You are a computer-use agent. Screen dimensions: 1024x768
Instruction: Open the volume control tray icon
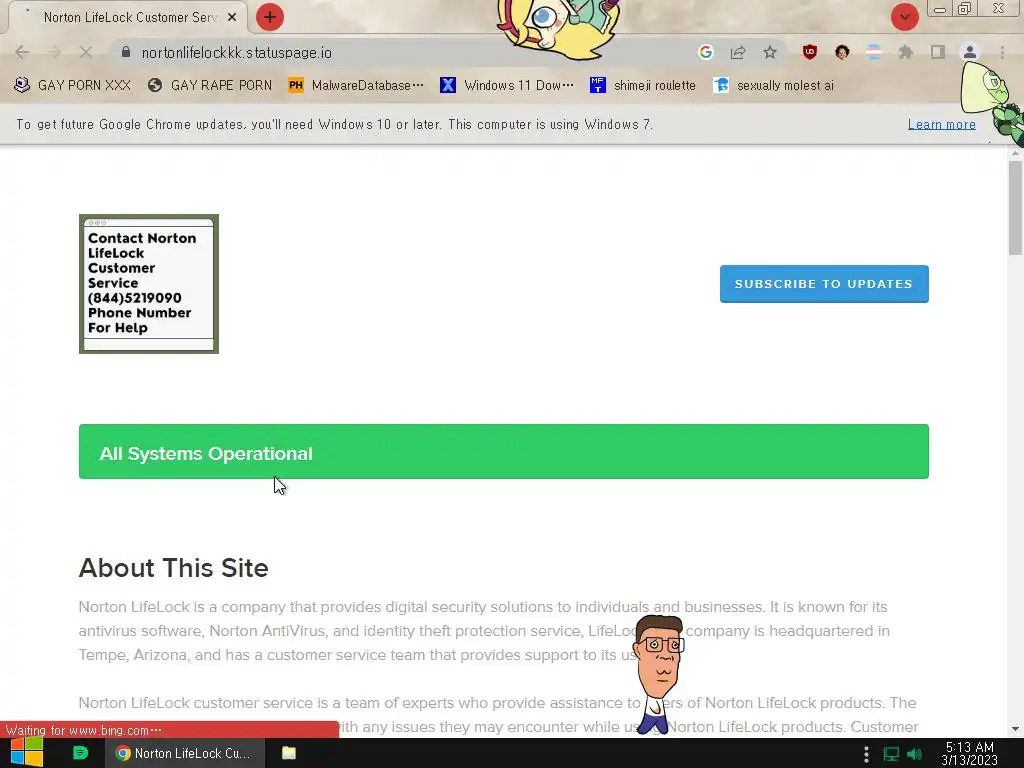click(915, 754)
